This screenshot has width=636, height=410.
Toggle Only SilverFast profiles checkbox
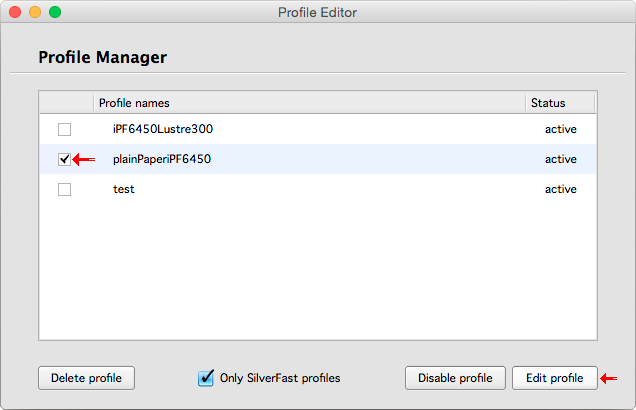[x=207, y=378]
